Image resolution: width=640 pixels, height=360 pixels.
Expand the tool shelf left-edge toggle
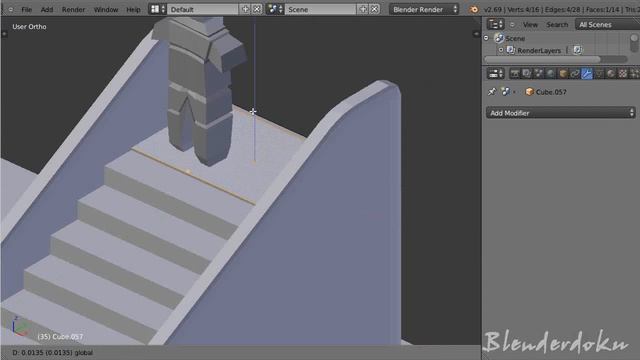(x=4, y=34)
